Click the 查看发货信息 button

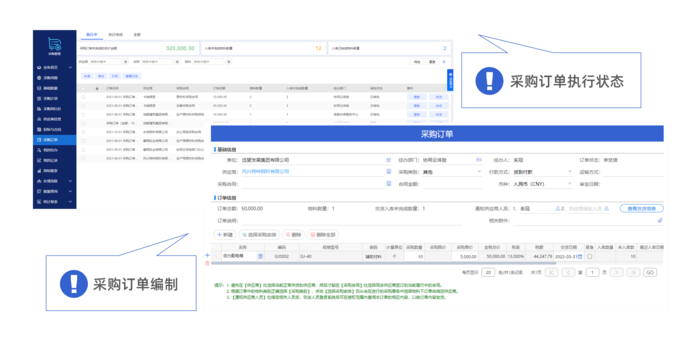click(642, 209)
